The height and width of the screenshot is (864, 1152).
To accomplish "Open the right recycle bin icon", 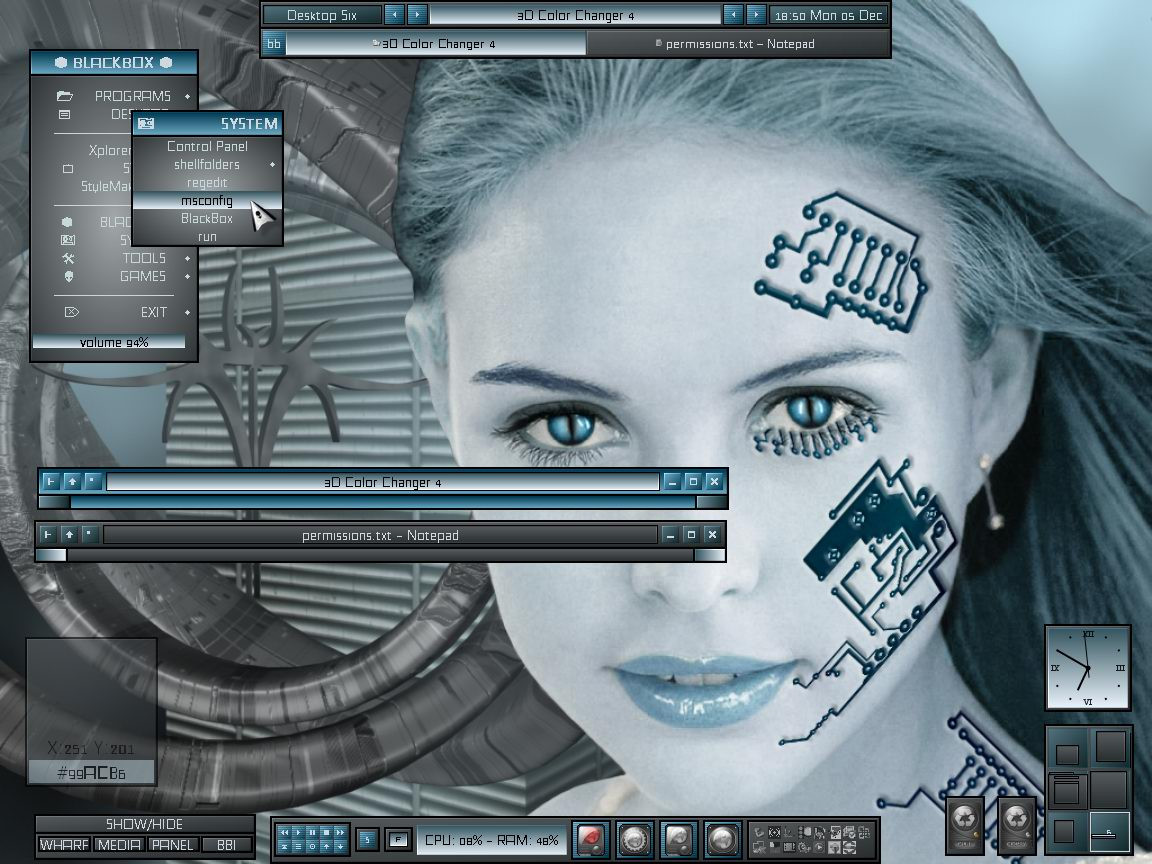I will click(1017, 825).
